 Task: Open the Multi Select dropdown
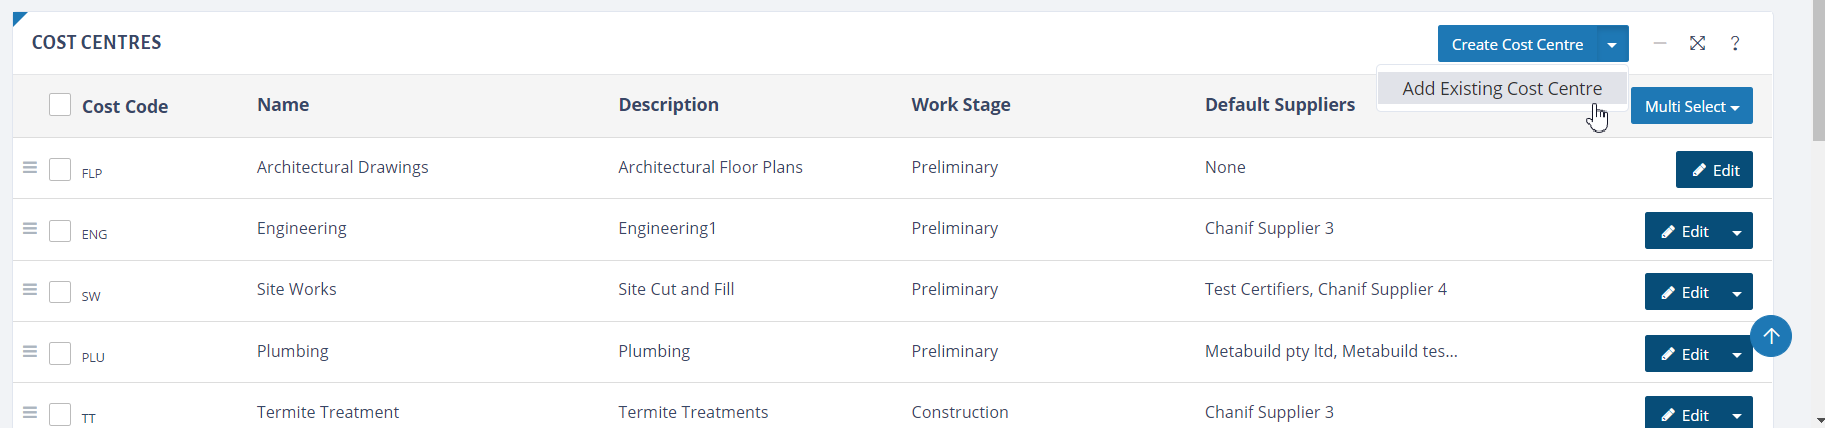(1692, 106)
